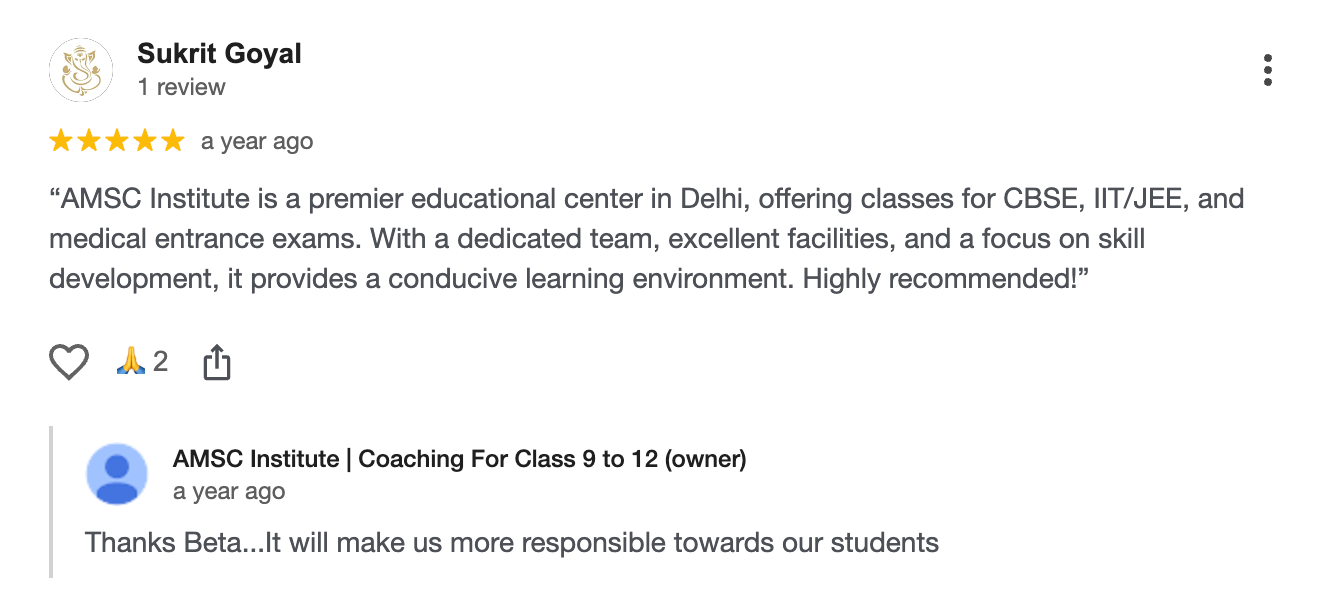Open the three-dot more options menu

point(1267,70)
